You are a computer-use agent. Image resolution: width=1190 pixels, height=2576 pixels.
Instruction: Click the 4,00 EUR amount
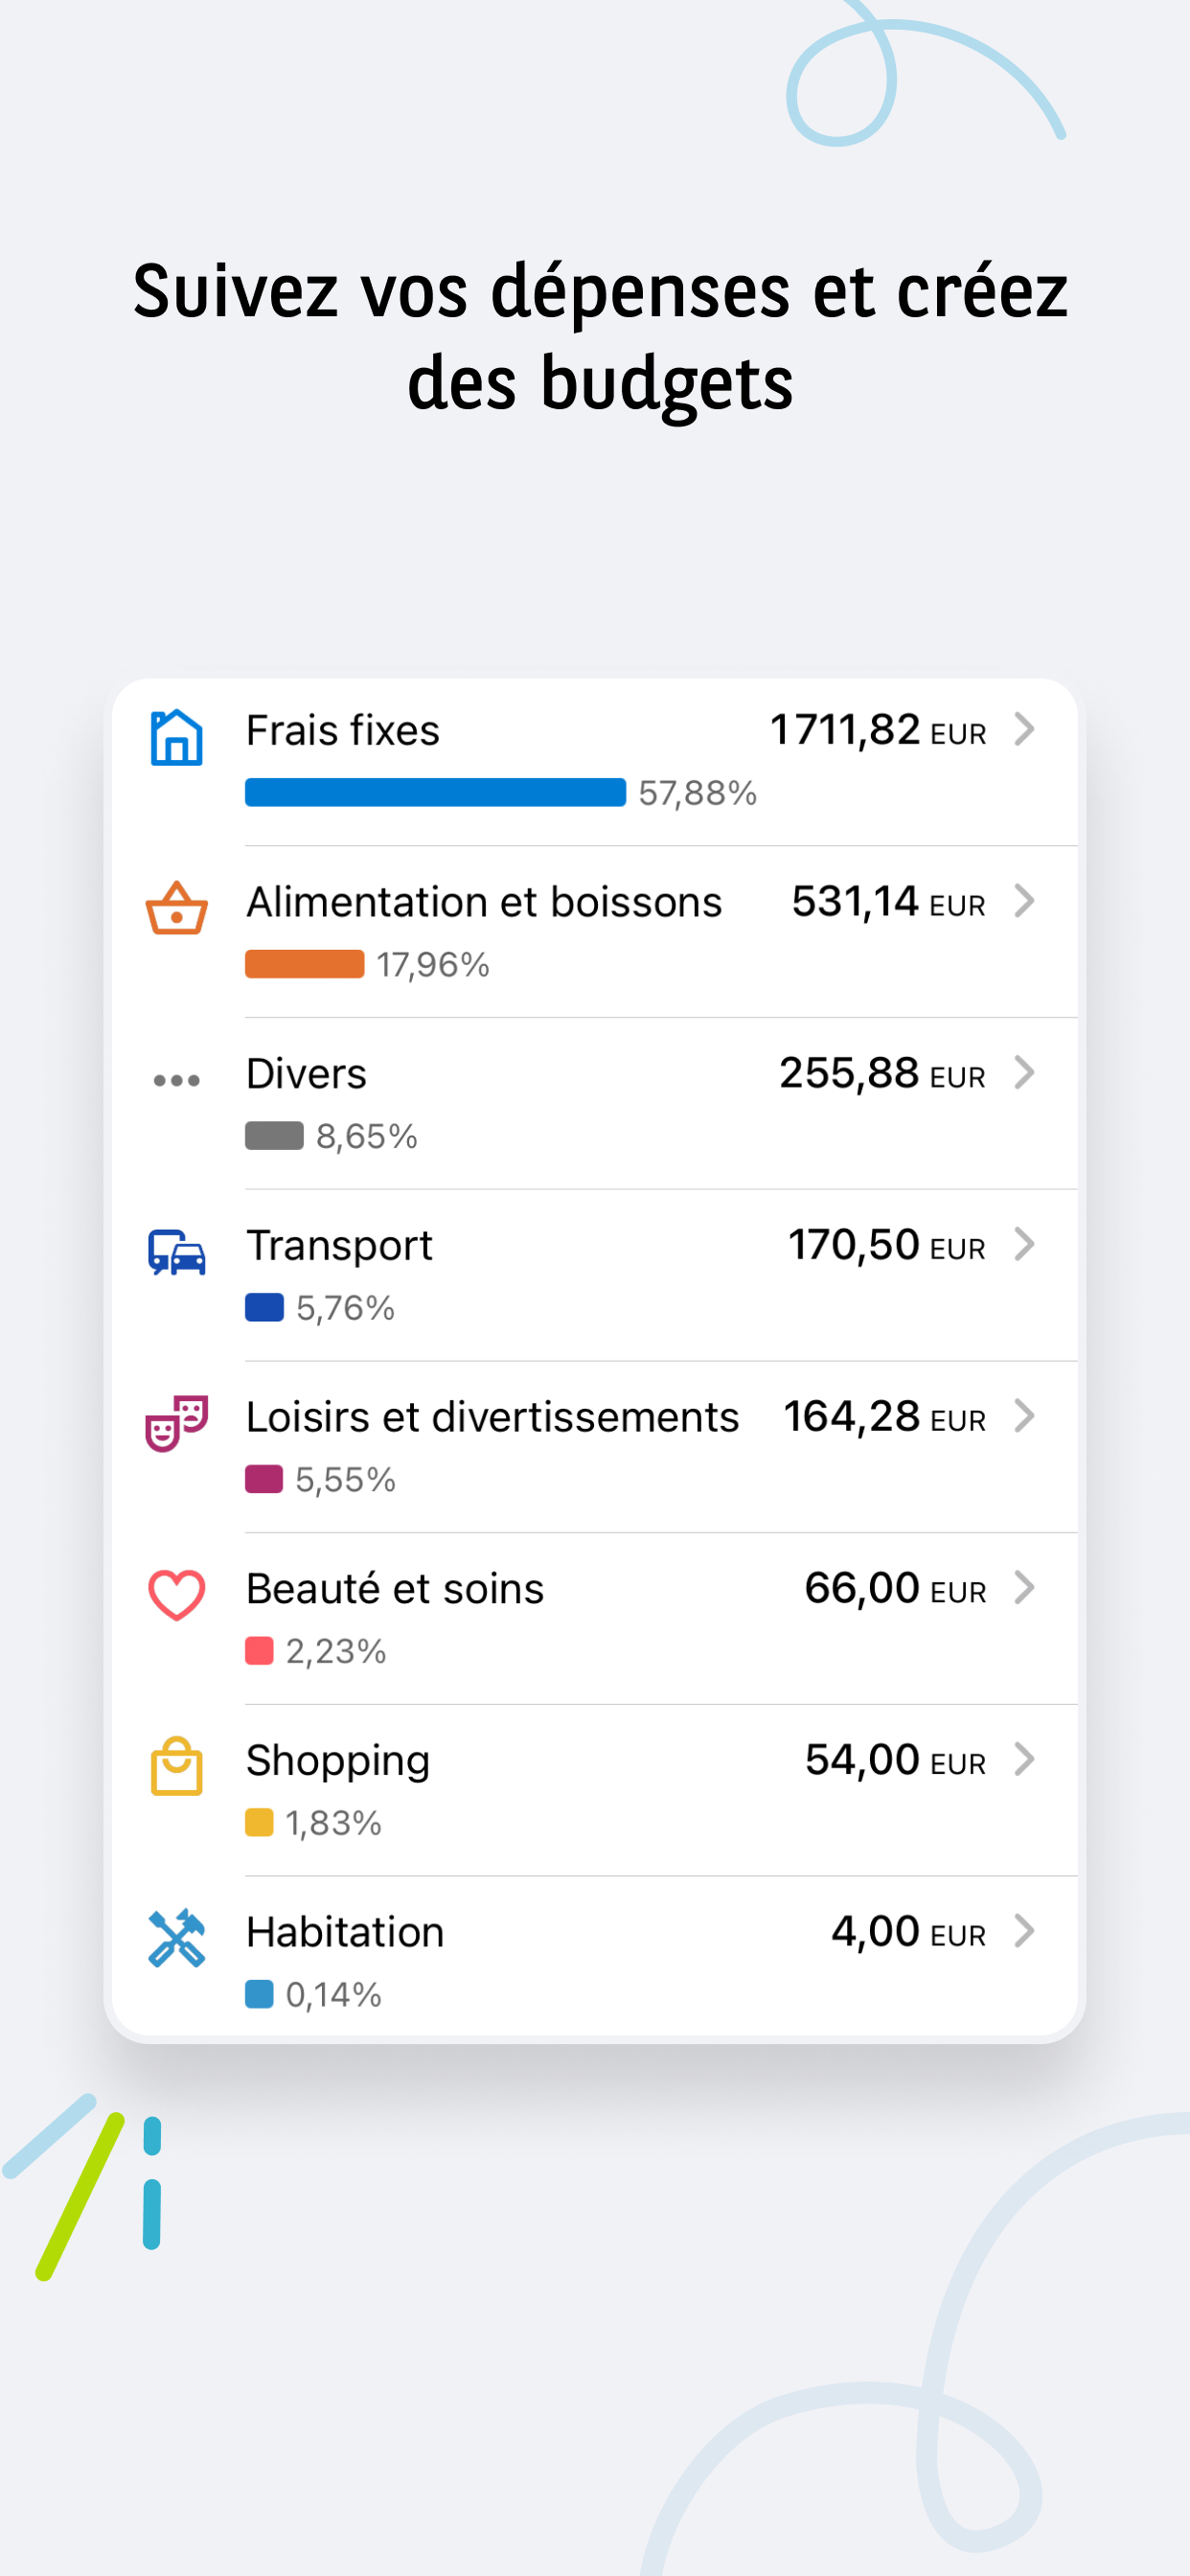tap(909, 1932)
